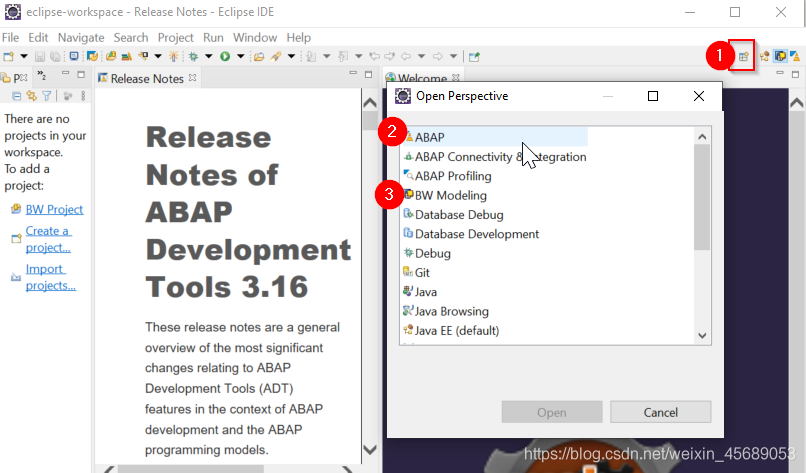Open the Project menu
The height and width of the screenshot is (473, 806).
(175, 38)
